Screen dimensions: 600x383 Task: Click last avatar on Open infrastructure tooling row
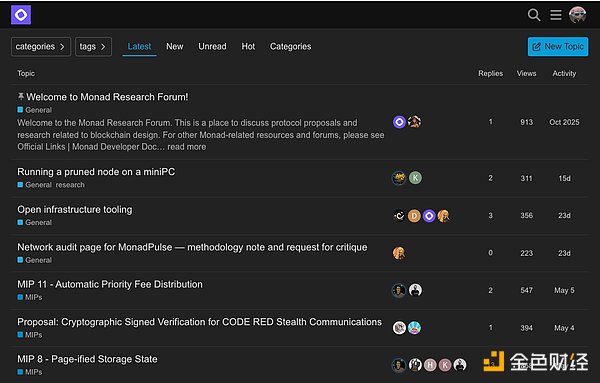(443, 216)
